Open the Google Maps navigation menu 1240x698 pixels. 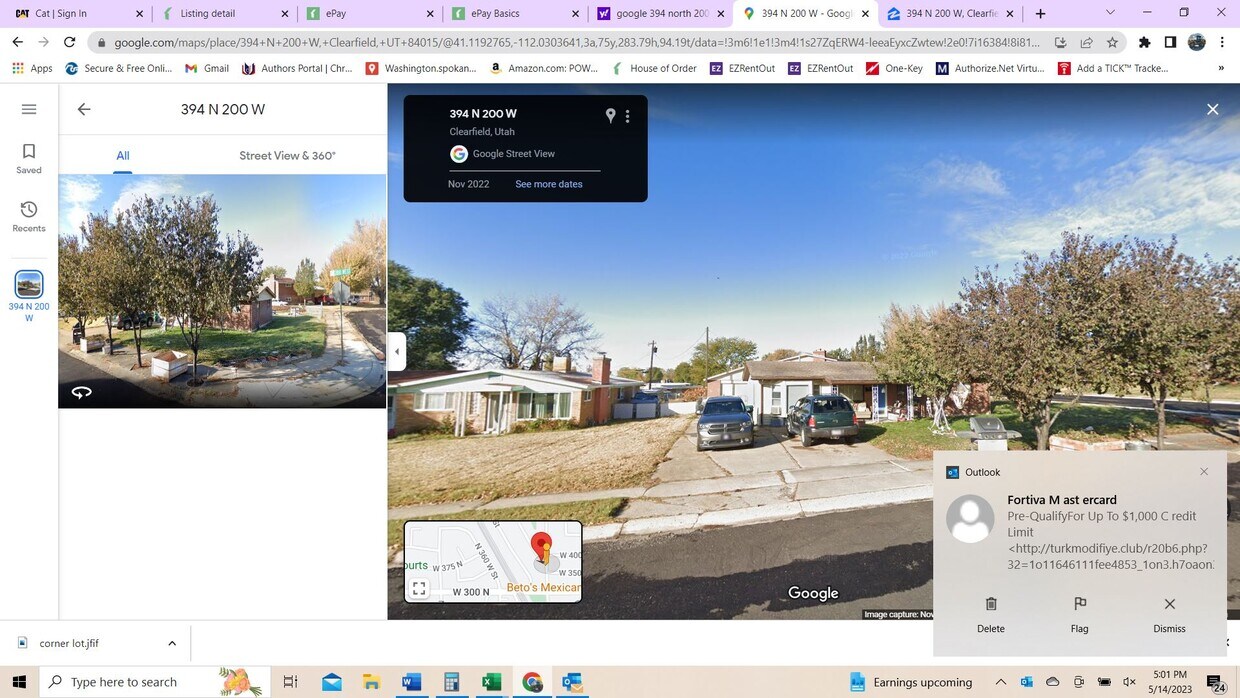[x=29, y=108]
